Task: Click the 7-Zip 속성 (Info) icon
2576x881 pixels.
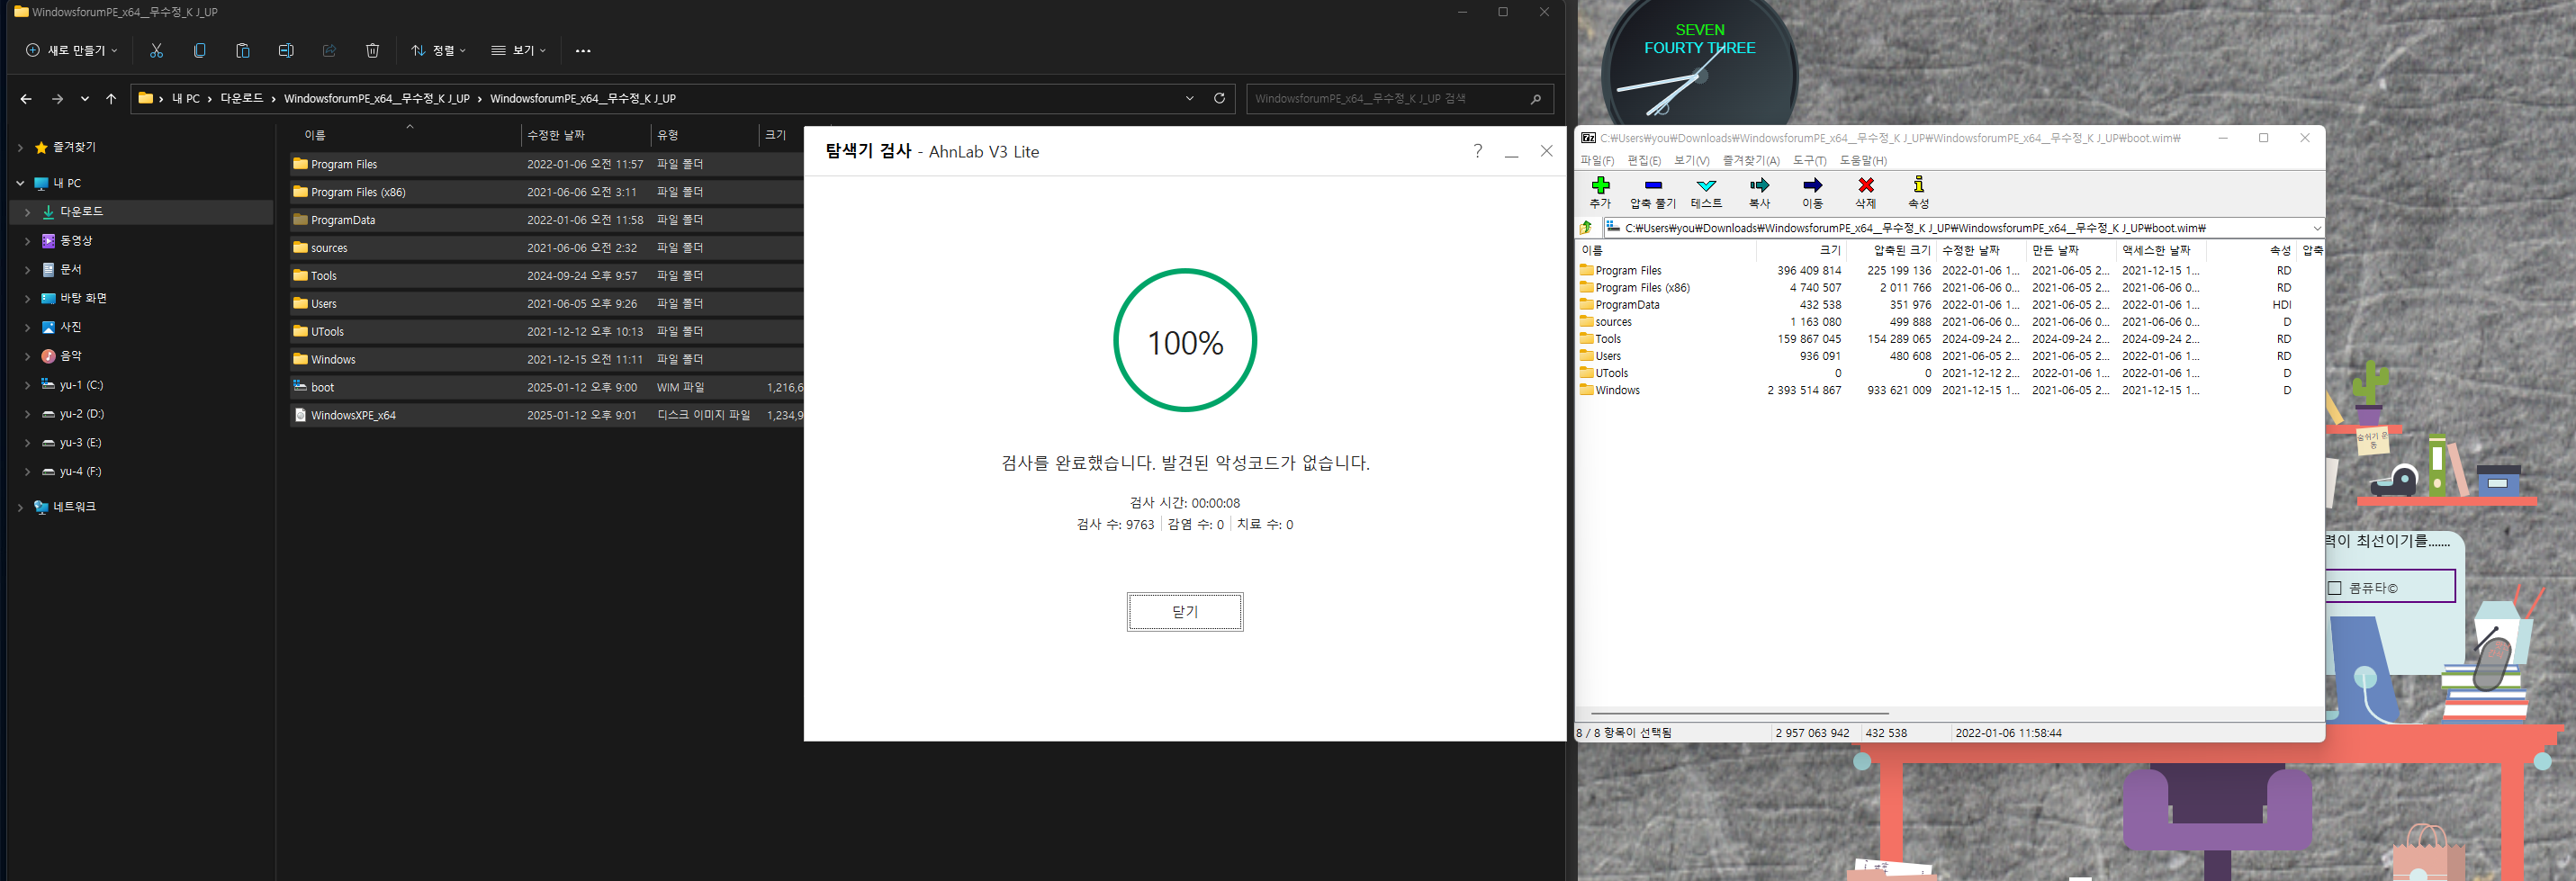Action: pos(1918,185)
